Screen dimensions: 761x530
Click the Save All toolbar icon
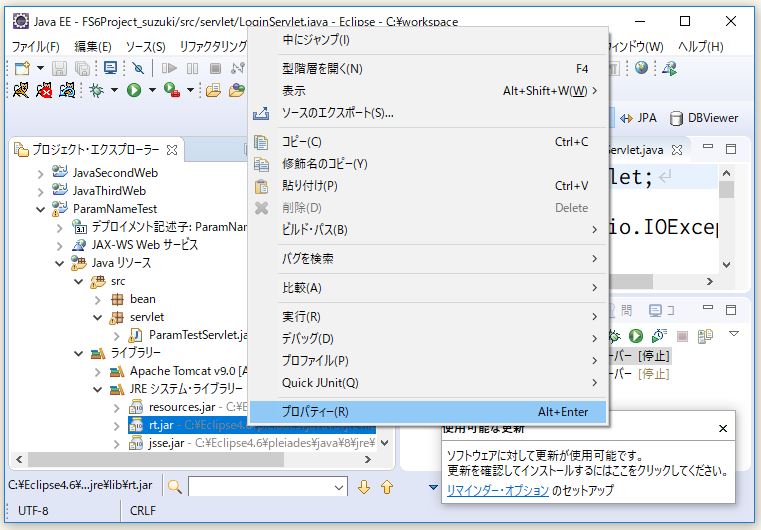coord(83,68)
